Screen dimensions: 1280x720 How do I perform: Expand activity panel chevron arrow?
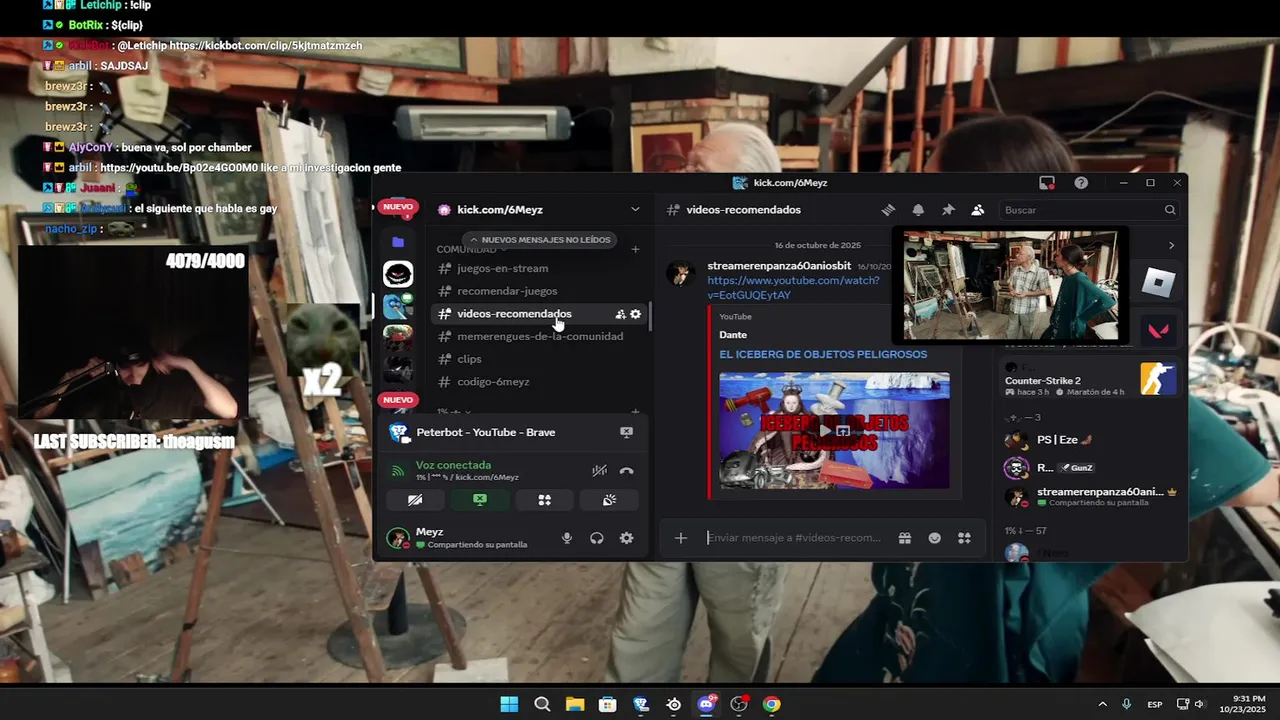[x=1171, y=245]
